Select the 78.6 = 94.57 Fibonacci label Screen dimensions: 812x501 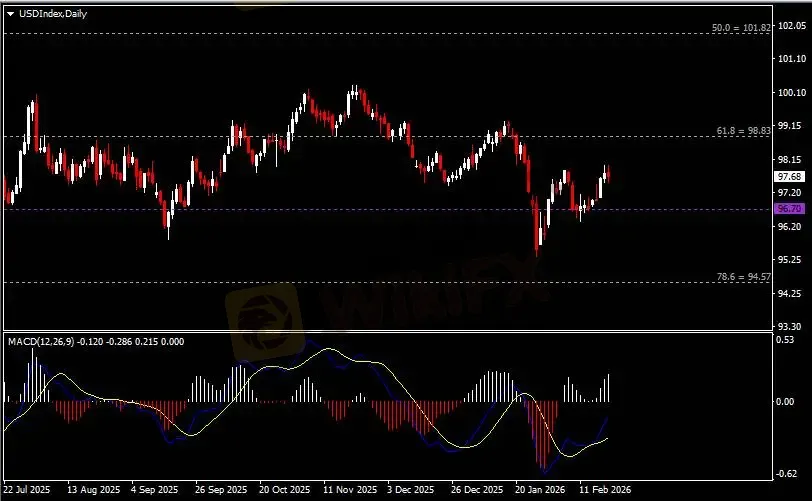[x=743, y=276]
